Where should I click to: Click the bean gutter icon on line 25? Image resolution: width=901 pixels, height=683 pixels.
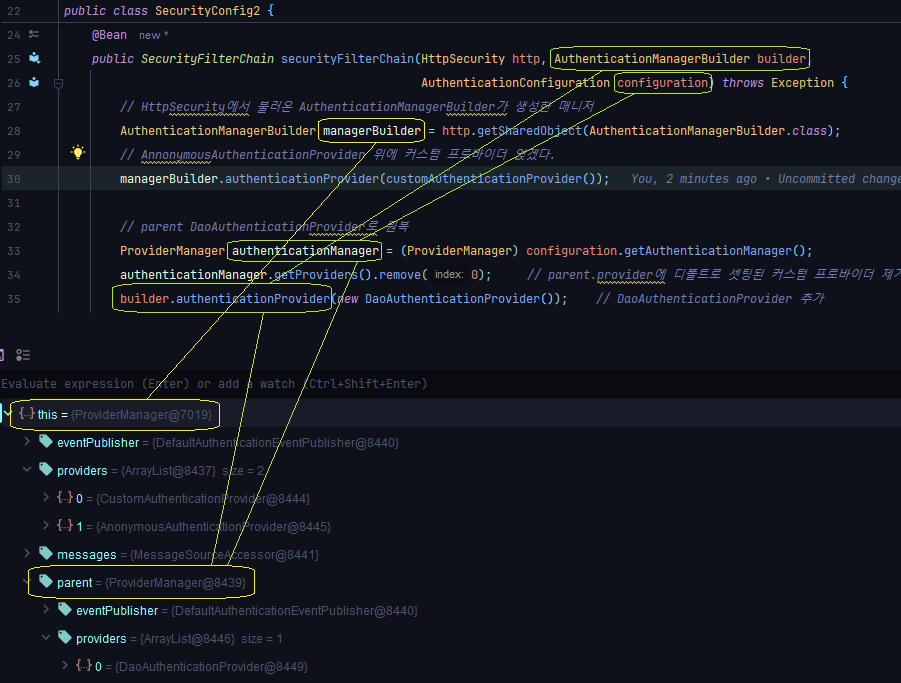(34, 58)
